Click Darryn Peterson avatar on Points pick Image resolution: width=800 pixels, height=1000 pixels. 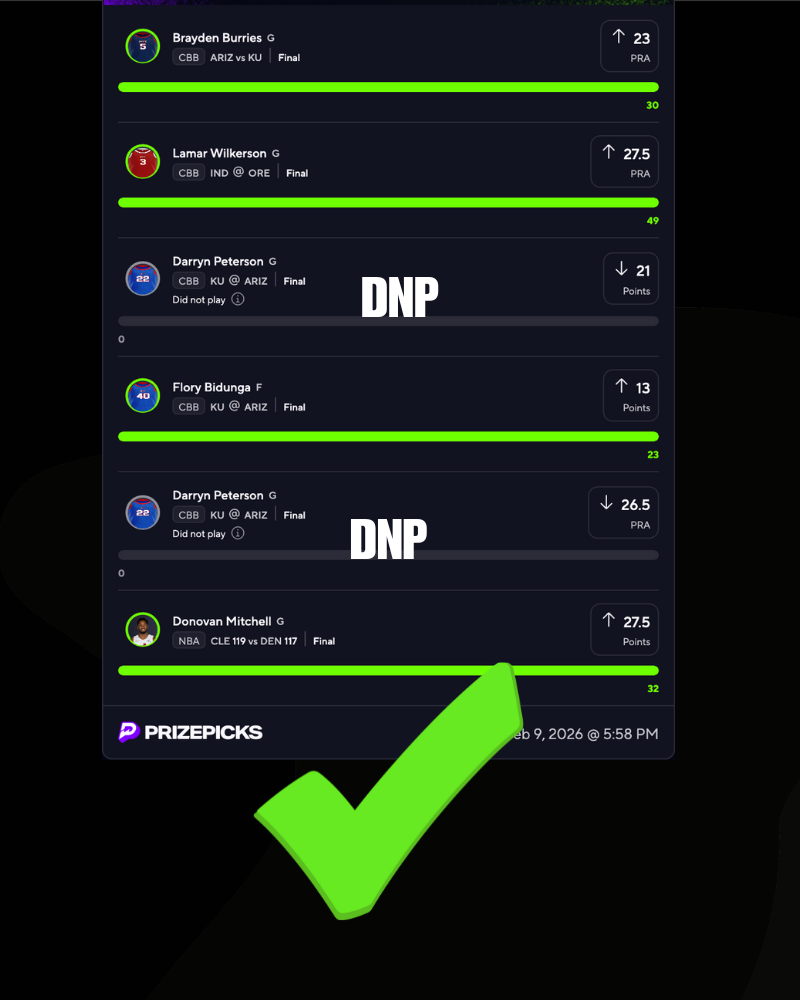[143, 279]
